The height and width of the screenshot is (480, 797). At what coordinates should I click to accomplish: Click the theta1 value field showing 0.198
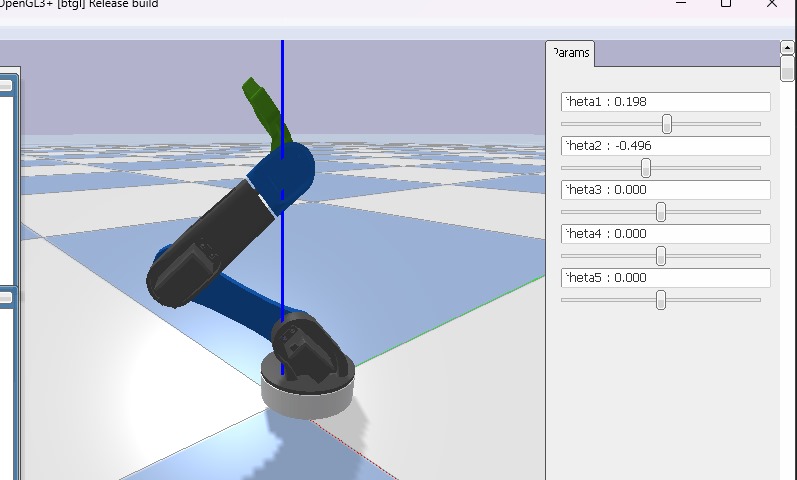(666, 102)
